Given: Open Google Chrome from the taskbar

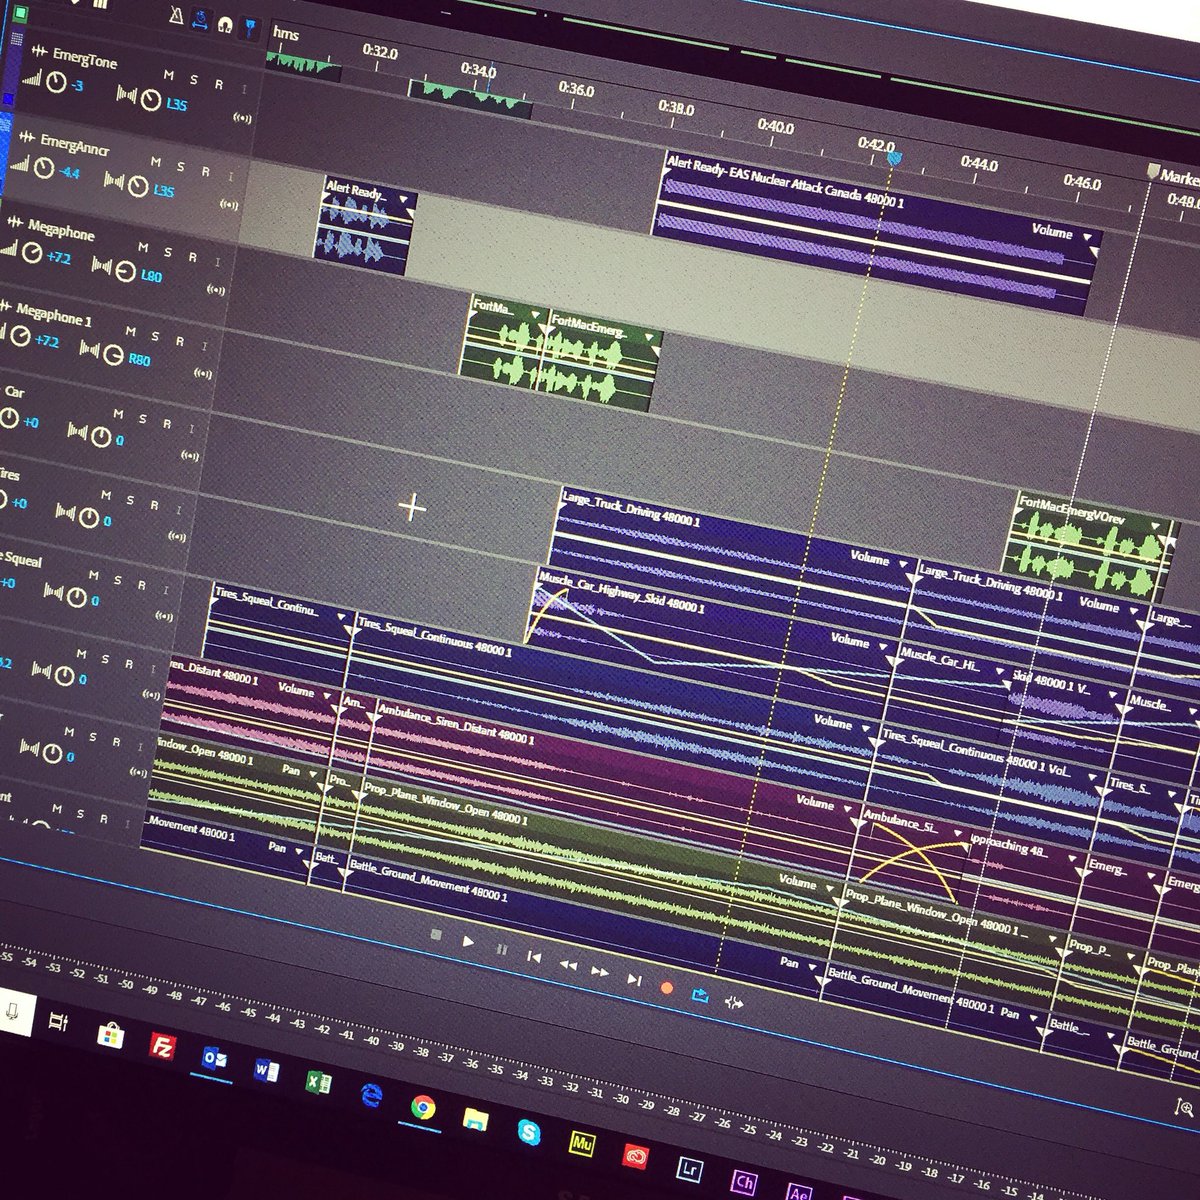Looking at the screenshot, I should click(423, 1106).
